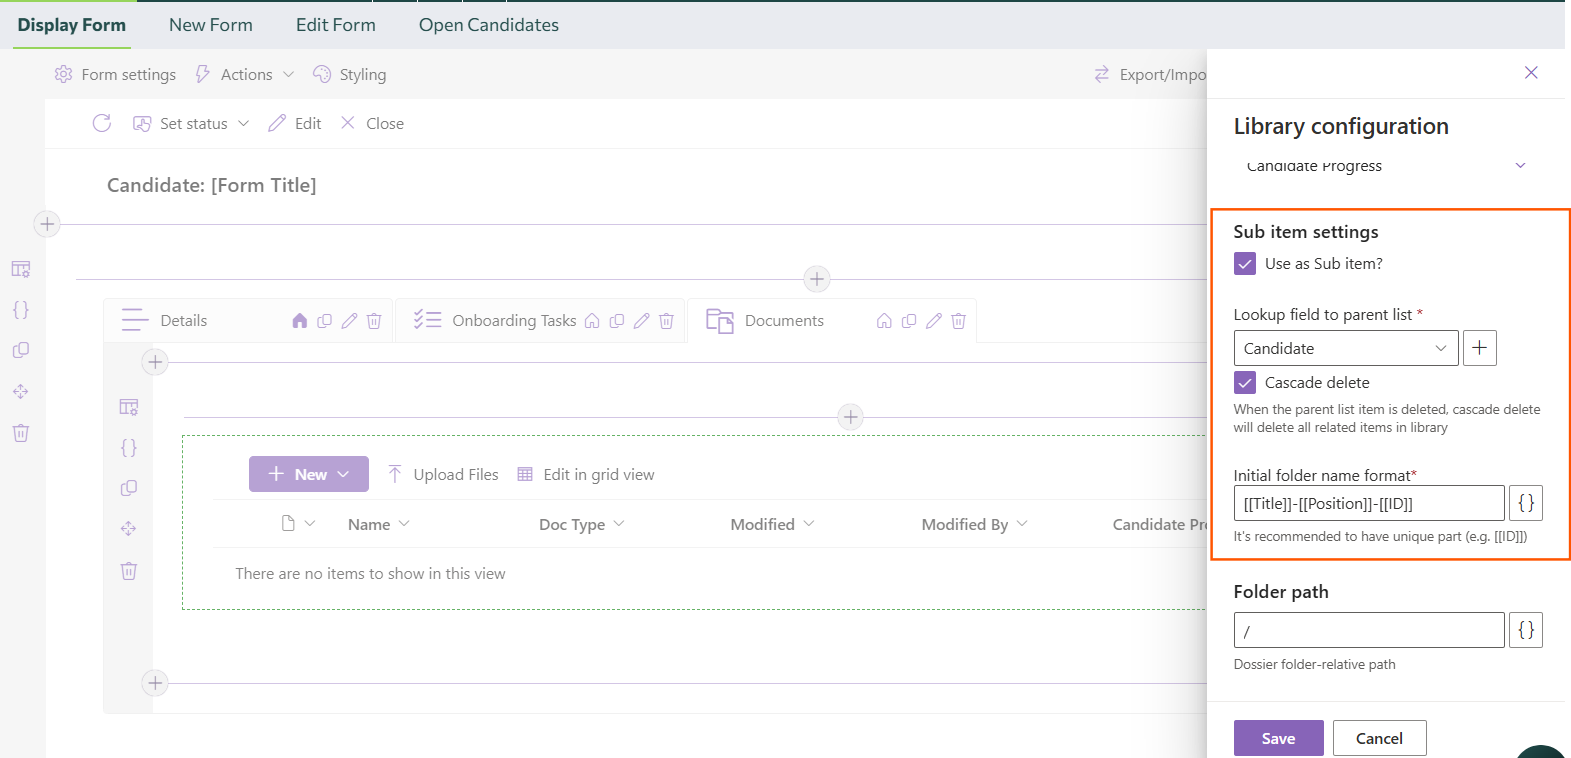The image size is (1571, 758).
Task: Switch to the New Form tab
Action: [211, 25]
